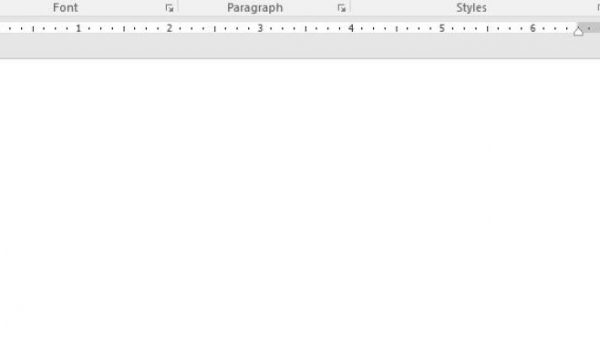Open the Paragraph settings dialog launcher
600x360 pixels.
click(342, 8)
